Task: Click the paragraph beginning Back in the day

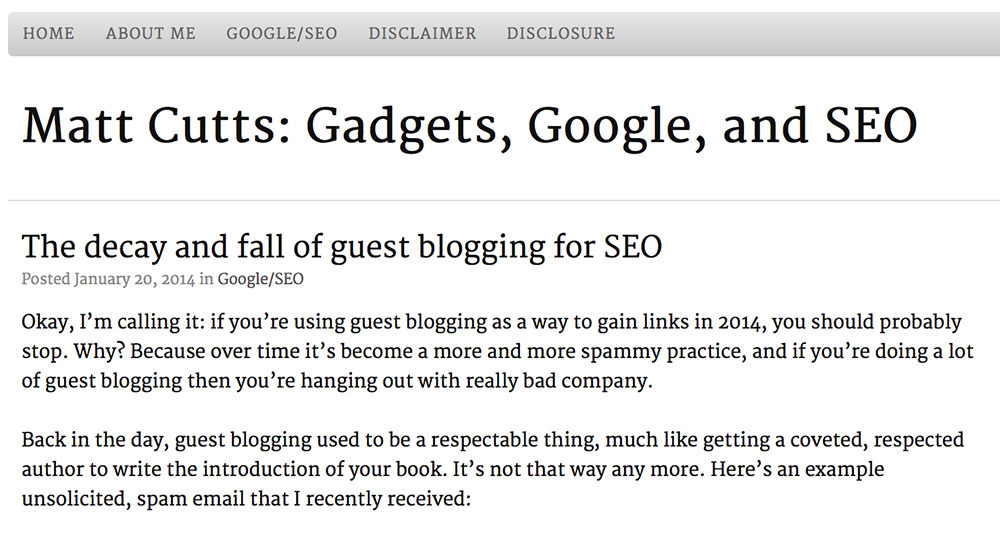Action: pyautogui.click(x=492, y=469)
